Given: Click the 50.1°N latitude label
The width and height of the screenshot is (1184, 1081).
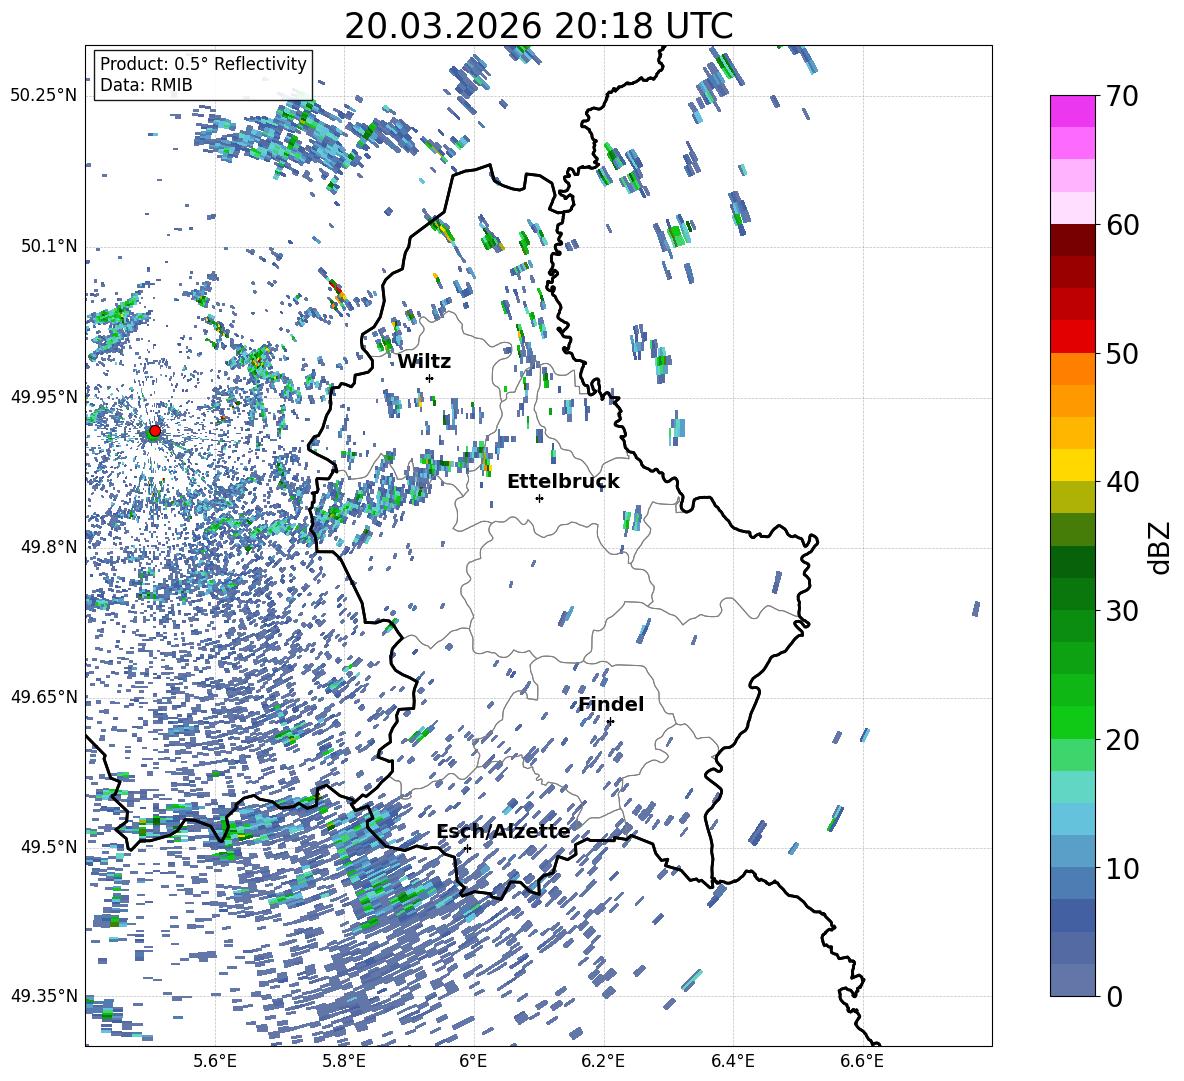Looking at the screenshot, I should coord(48,246).
